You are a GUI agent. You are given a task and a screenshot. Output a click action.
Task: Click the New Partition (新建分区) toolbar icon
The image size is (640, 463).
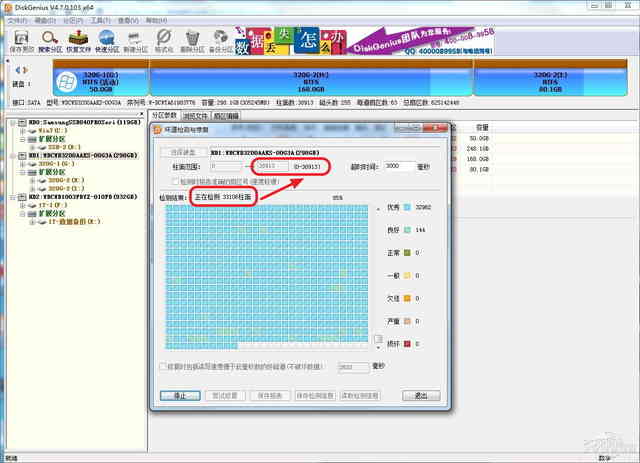click(x=135, y=38)
